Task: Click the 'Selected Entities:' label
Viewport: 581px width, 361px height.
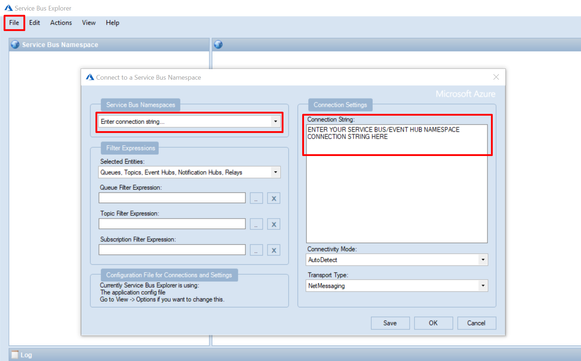Action: coord(122,162)
